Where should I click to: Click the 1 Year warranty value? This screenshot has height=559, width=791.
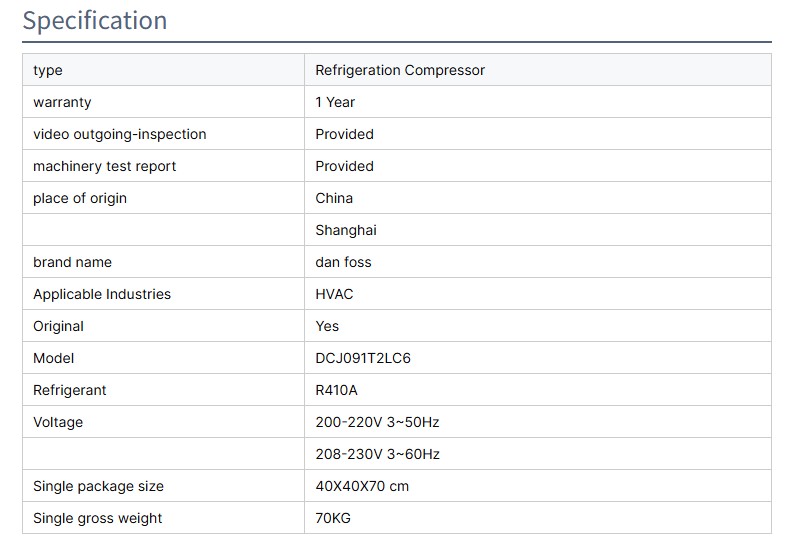[335, 102]
